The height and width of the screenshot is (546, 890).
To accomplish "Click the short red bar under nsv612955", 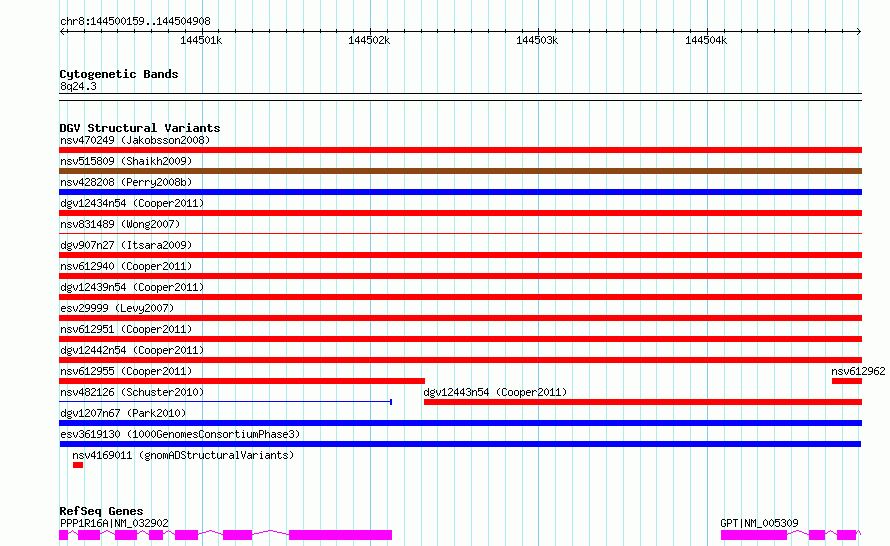I will tap(242, 381).
